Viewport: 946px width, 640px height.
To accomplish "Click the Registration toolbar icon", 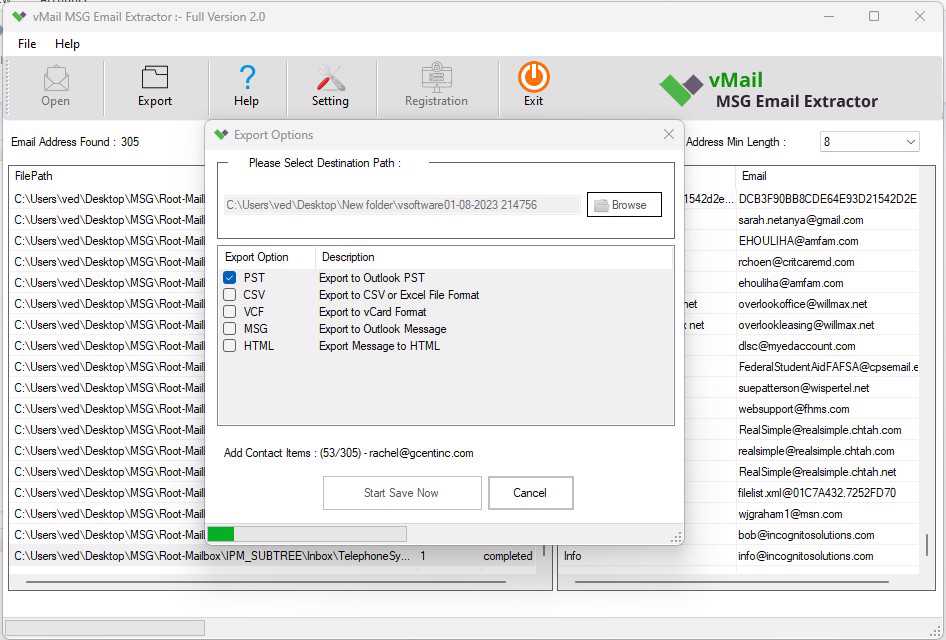I will tap(436, 77).
